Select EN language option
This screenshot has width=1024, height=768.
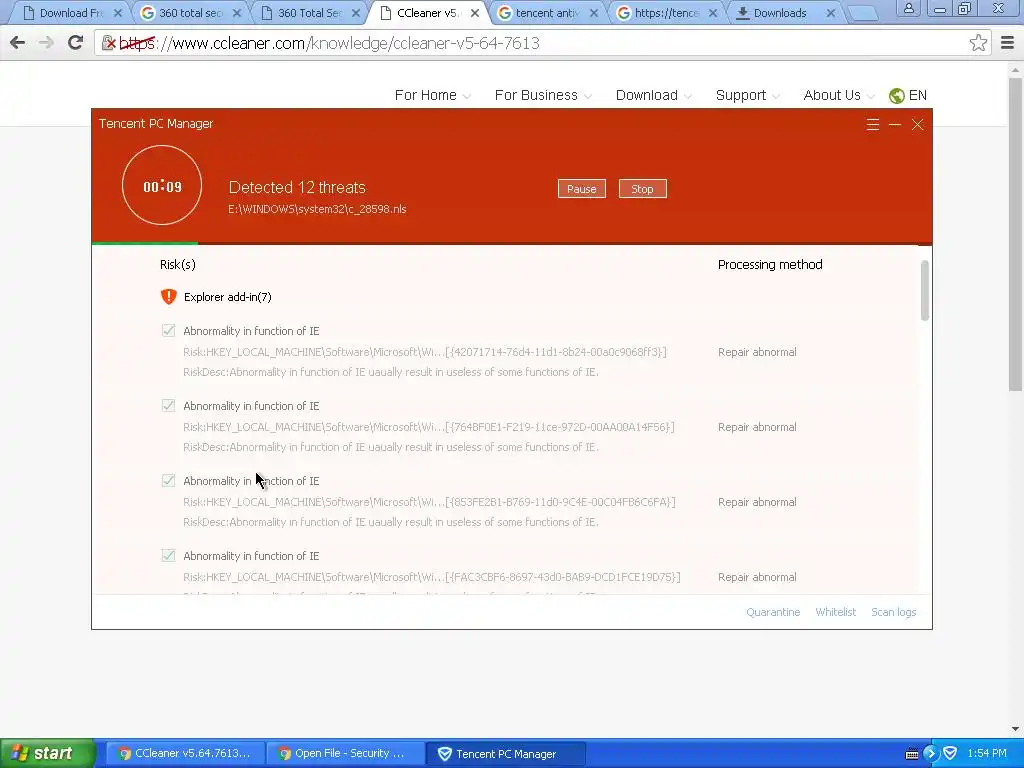tap(918, 95)
